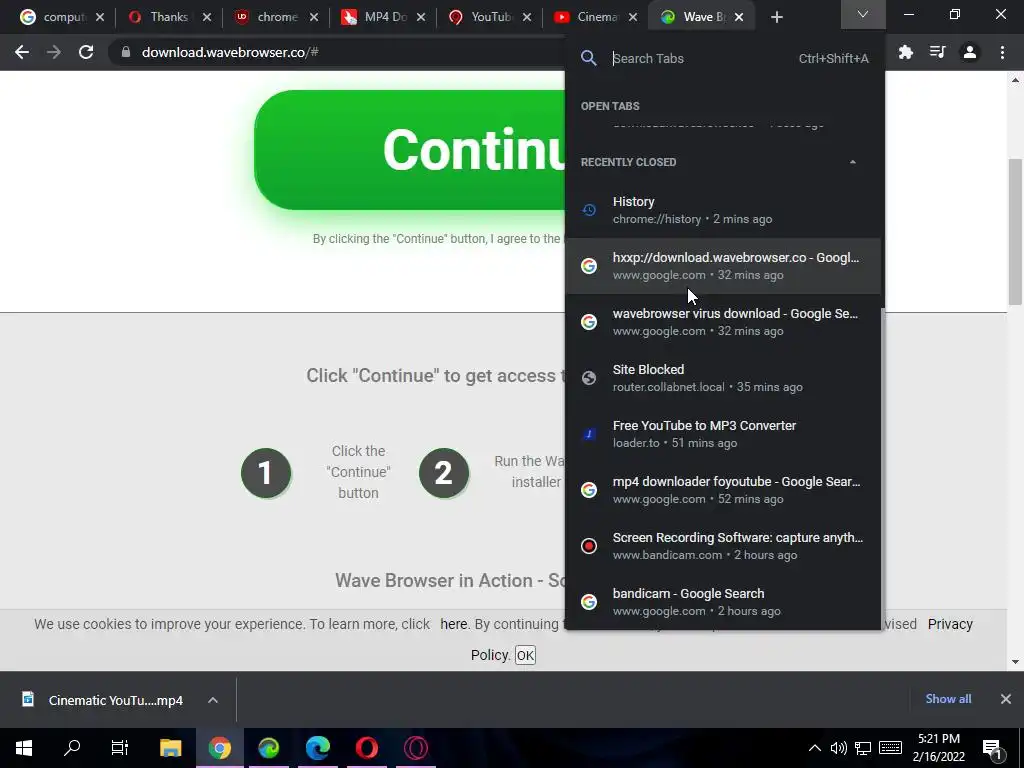This screenshot has height=768, width=1024.
Task: Focus the Search Tabs input field
Action: pyautogui.click(x=701, y=58)
